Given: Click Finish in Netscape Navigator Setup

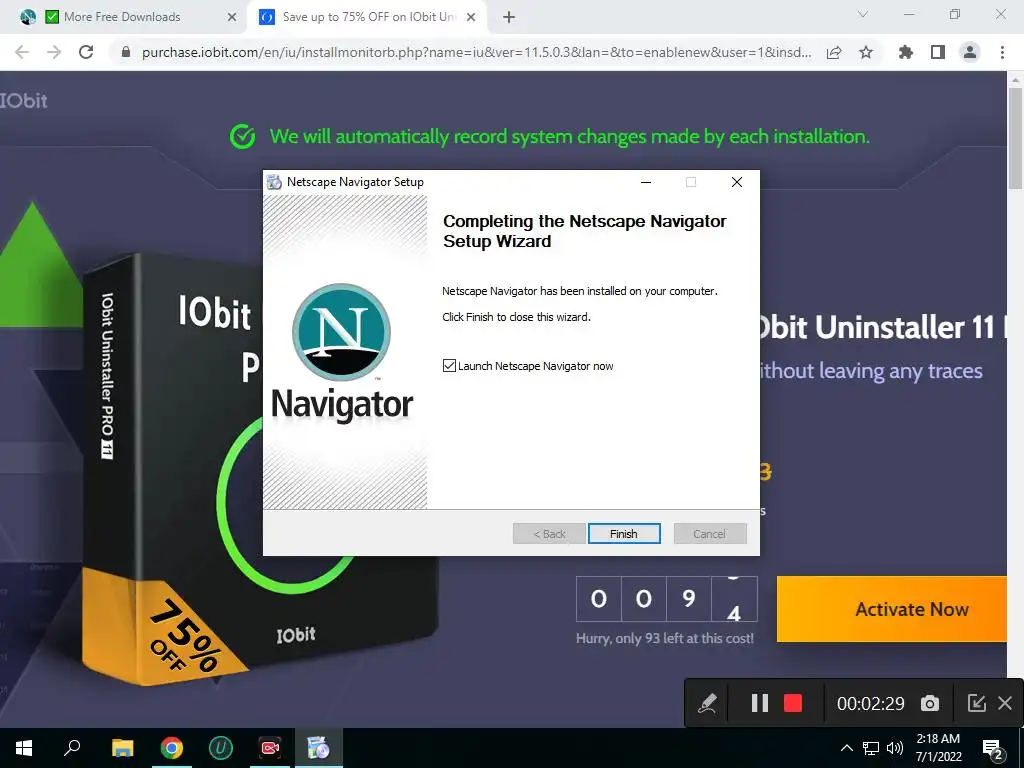Looking at the screenshot, I should [x=624, y=534].
